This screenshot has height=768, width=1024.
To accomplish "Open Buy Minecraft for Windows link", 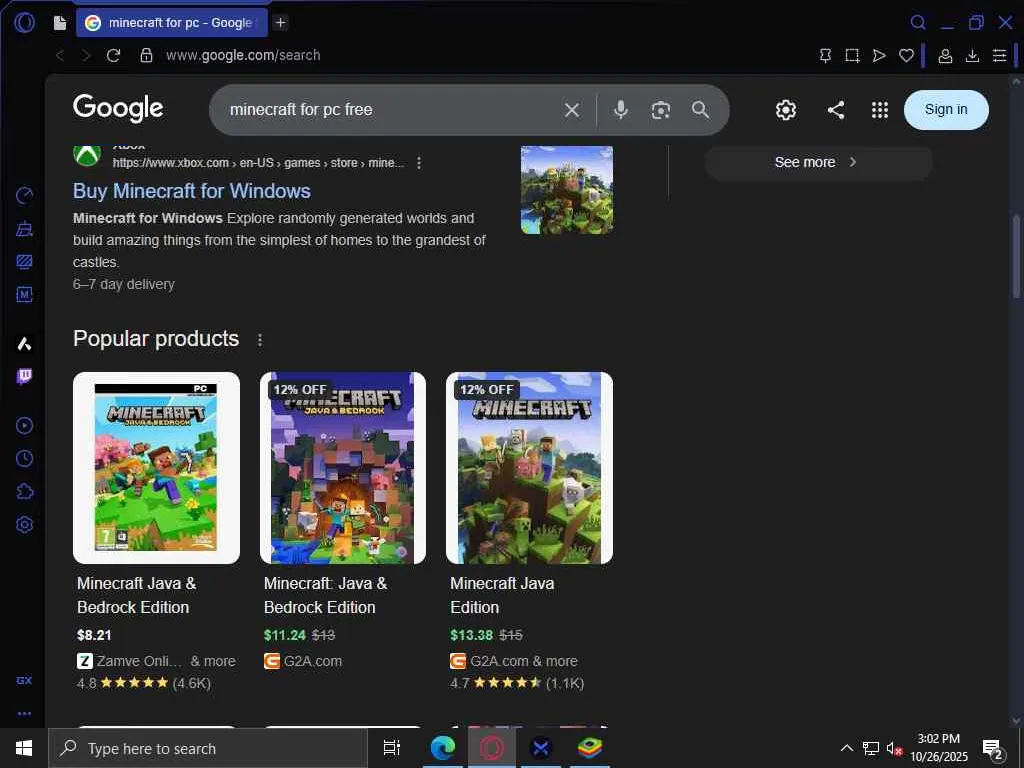I will pyautogui.click(x=191, y=191).
